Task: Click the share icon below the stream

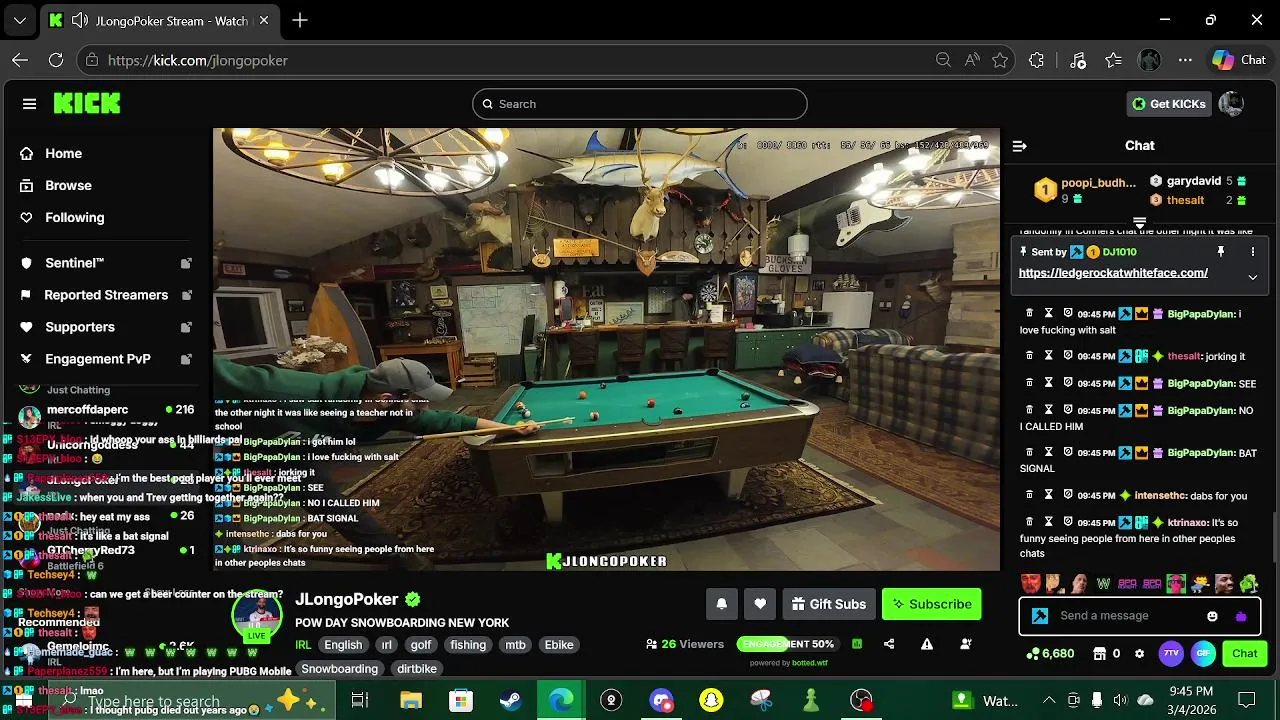Action: (889, 644)
